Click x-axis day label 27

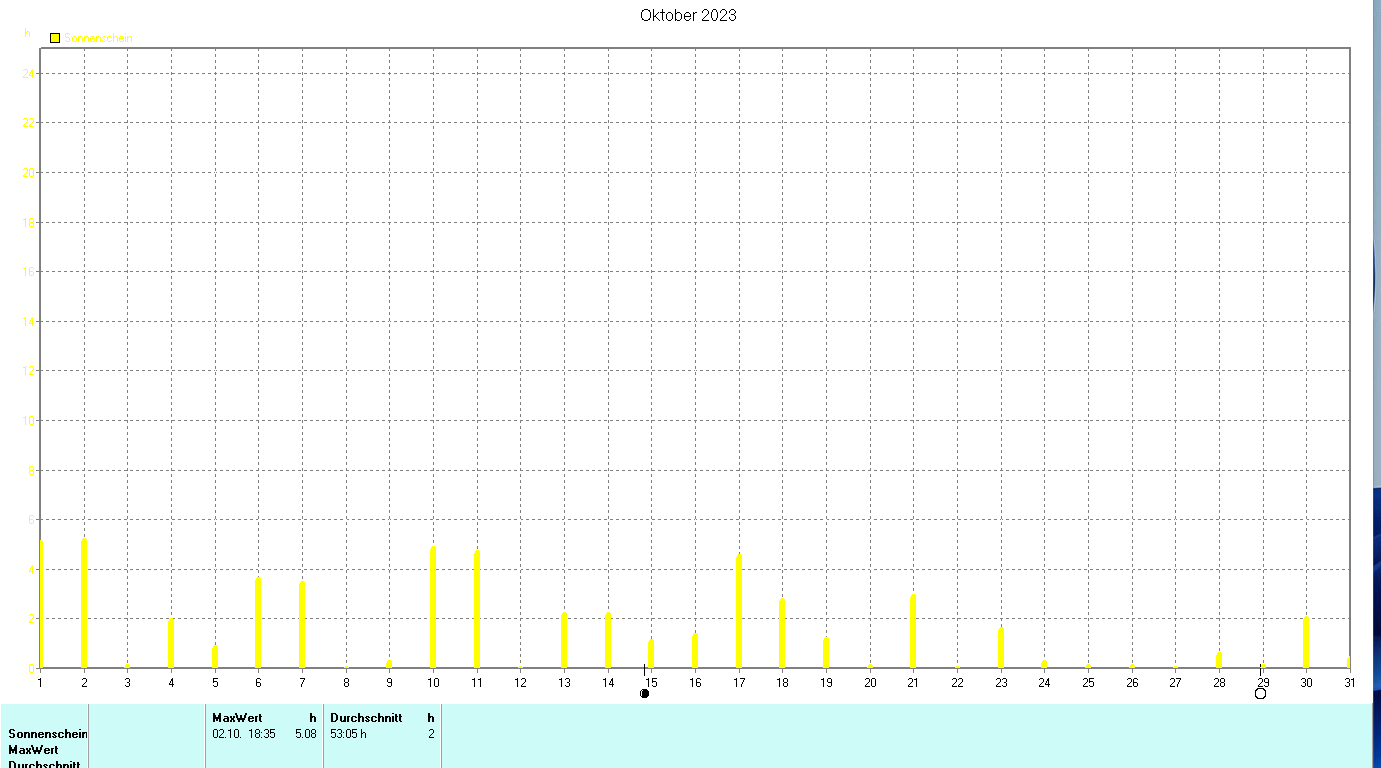click(1175, 683)
